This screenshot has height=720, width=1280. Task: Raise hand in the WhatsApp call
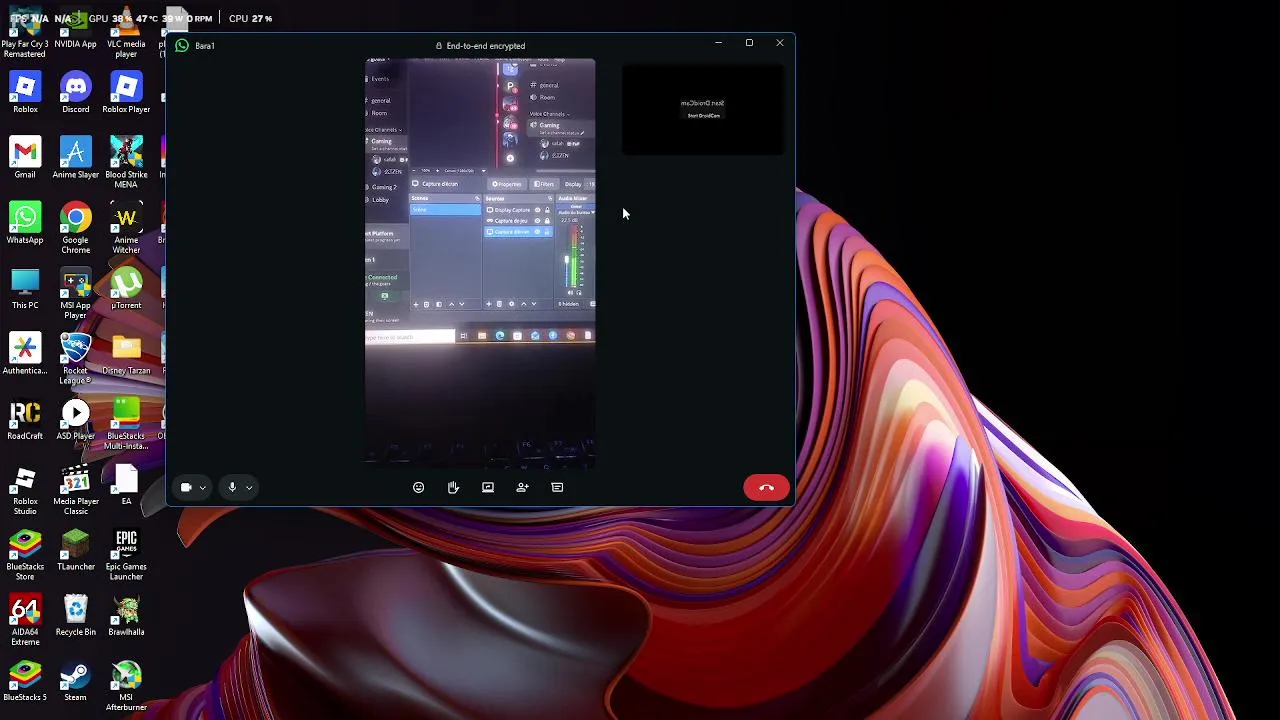(453, 487)
